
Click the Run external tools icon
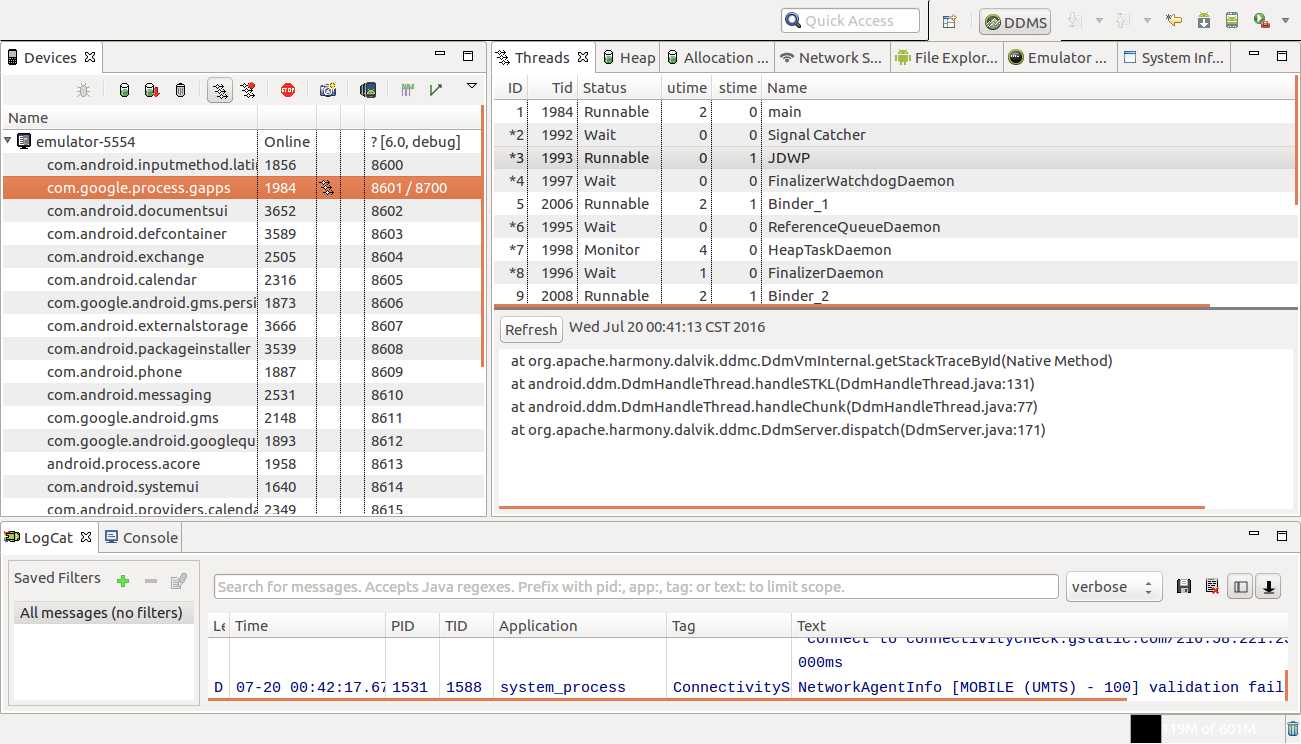[x=1261, y=20]
